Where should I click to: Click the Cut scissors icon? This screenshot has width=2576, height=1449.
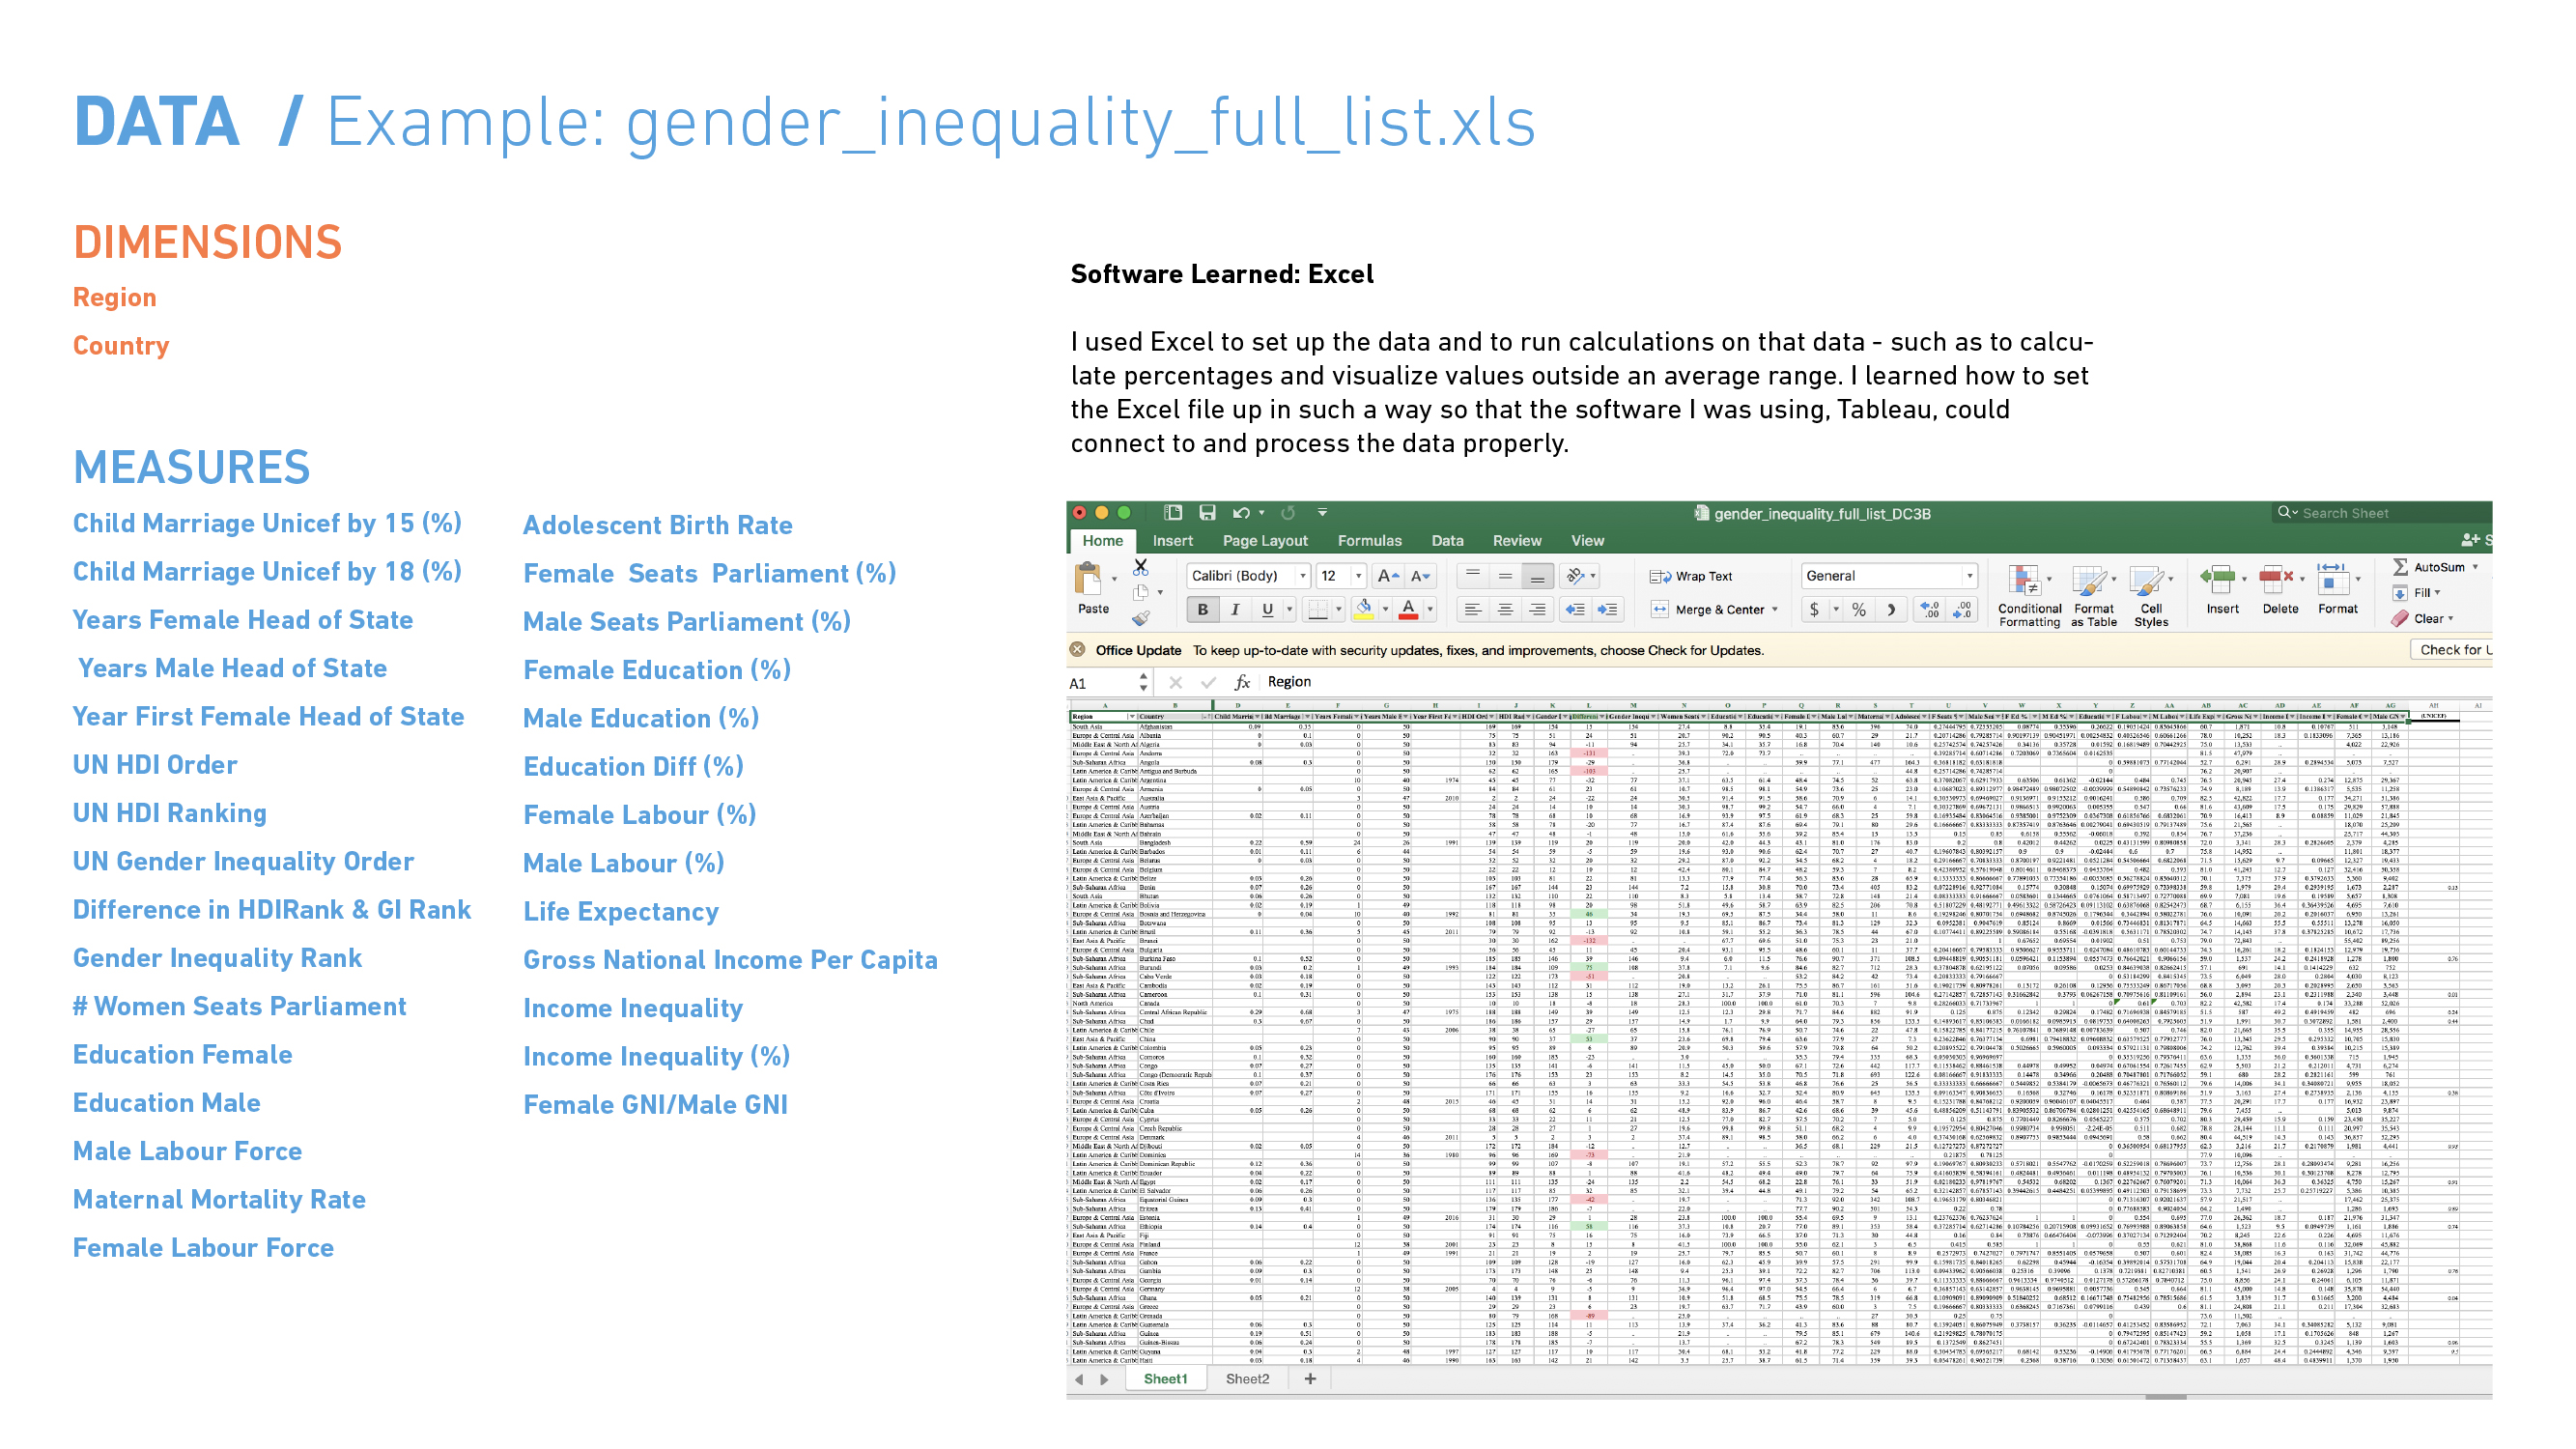(1140, 567)
